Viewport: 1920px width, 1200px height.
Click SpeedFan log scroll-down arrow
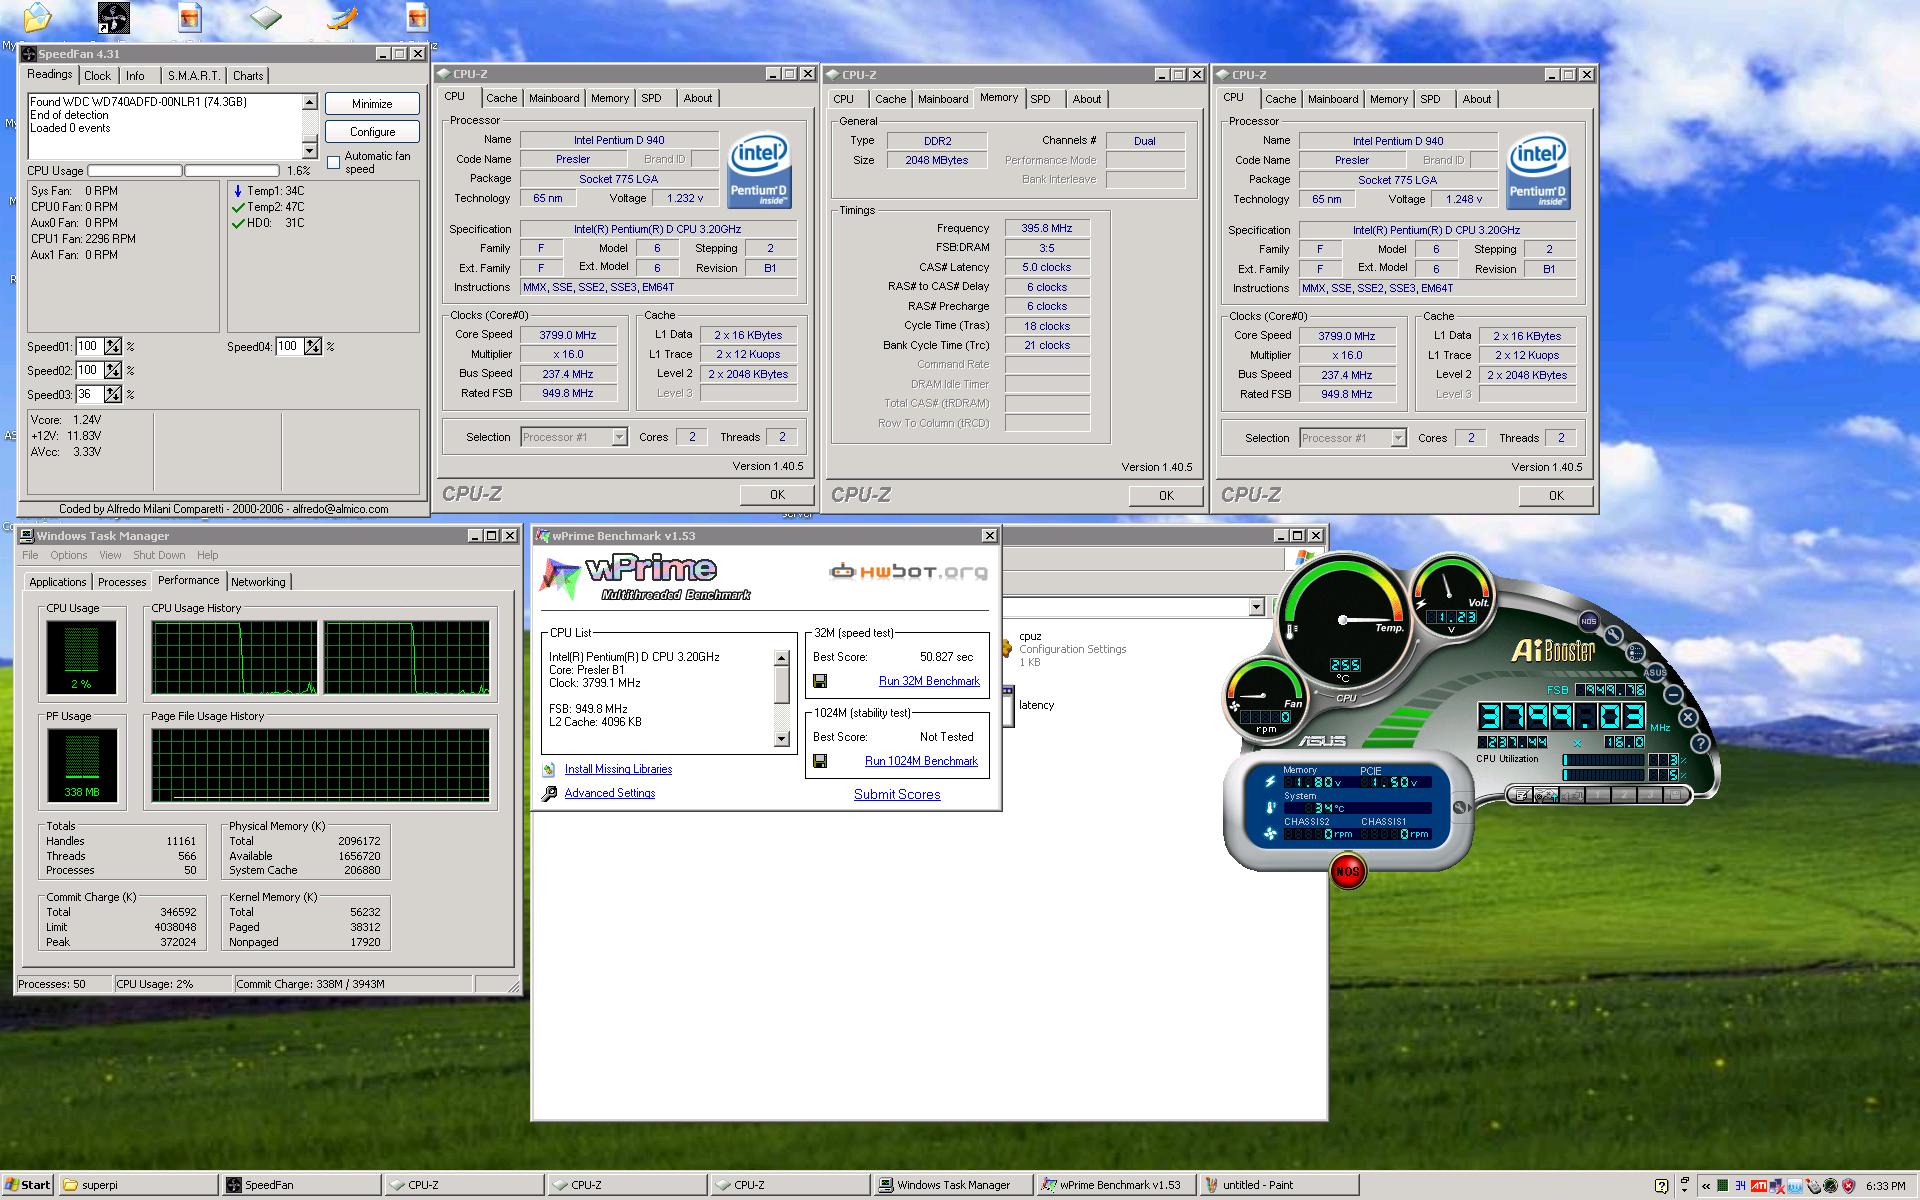(x=309, y=151)
